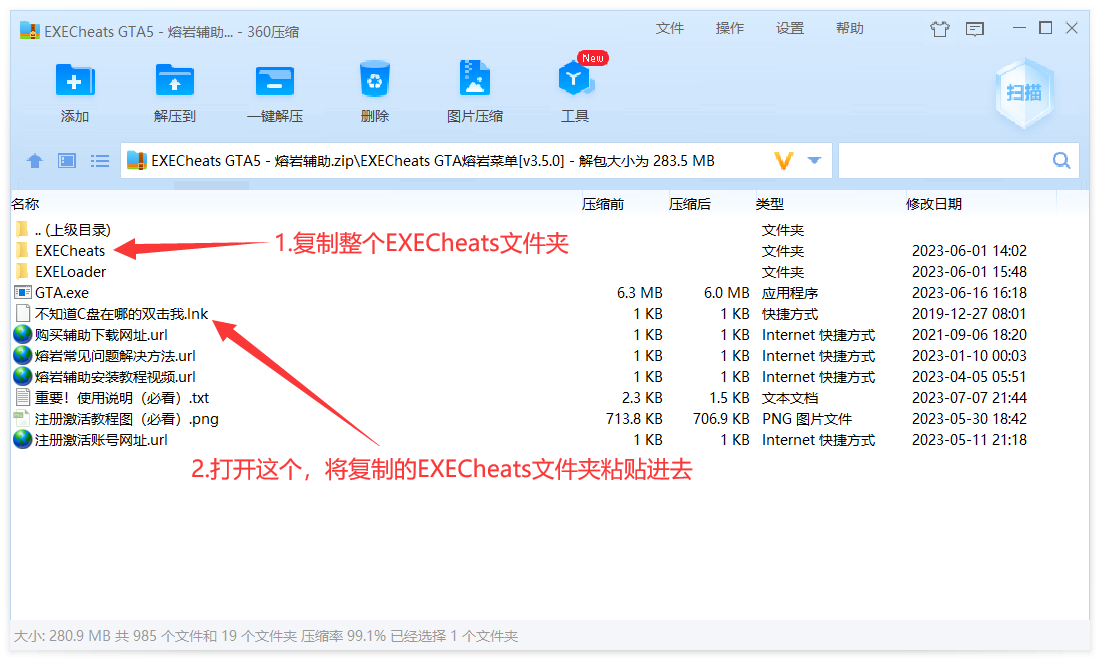Open the 工具 (Tools) icon
The width and height of the screenshot is (1100, 660).
tap(575, 82)
